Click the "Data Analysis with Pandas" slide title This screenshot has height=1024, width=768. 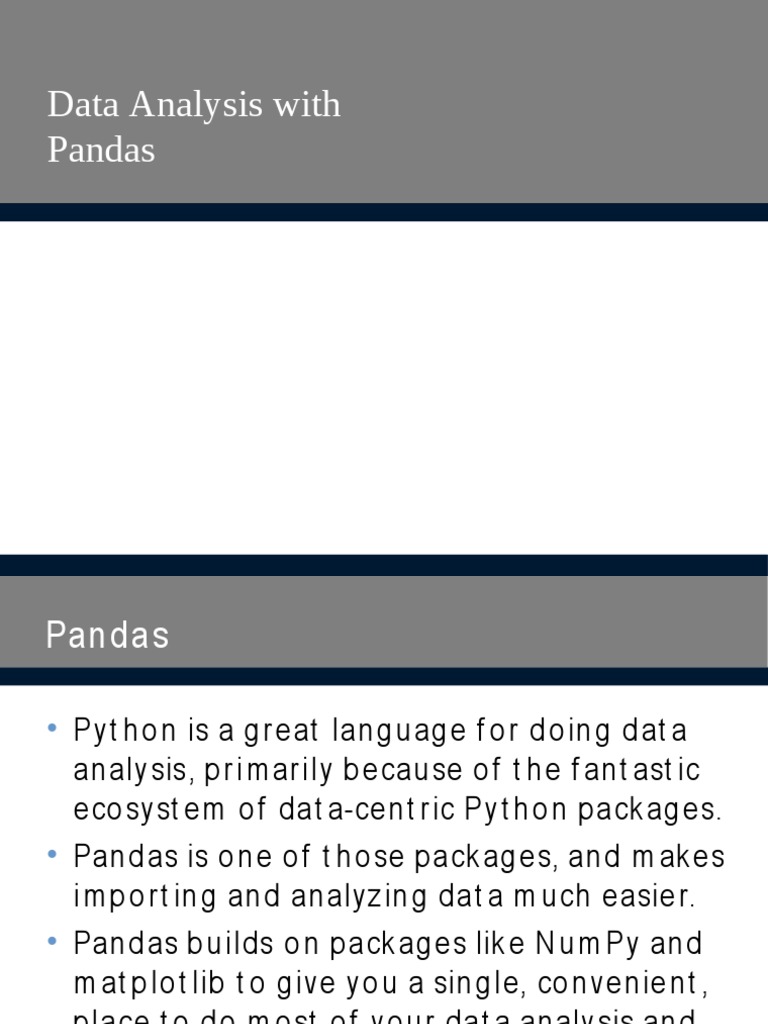point(193,127)
